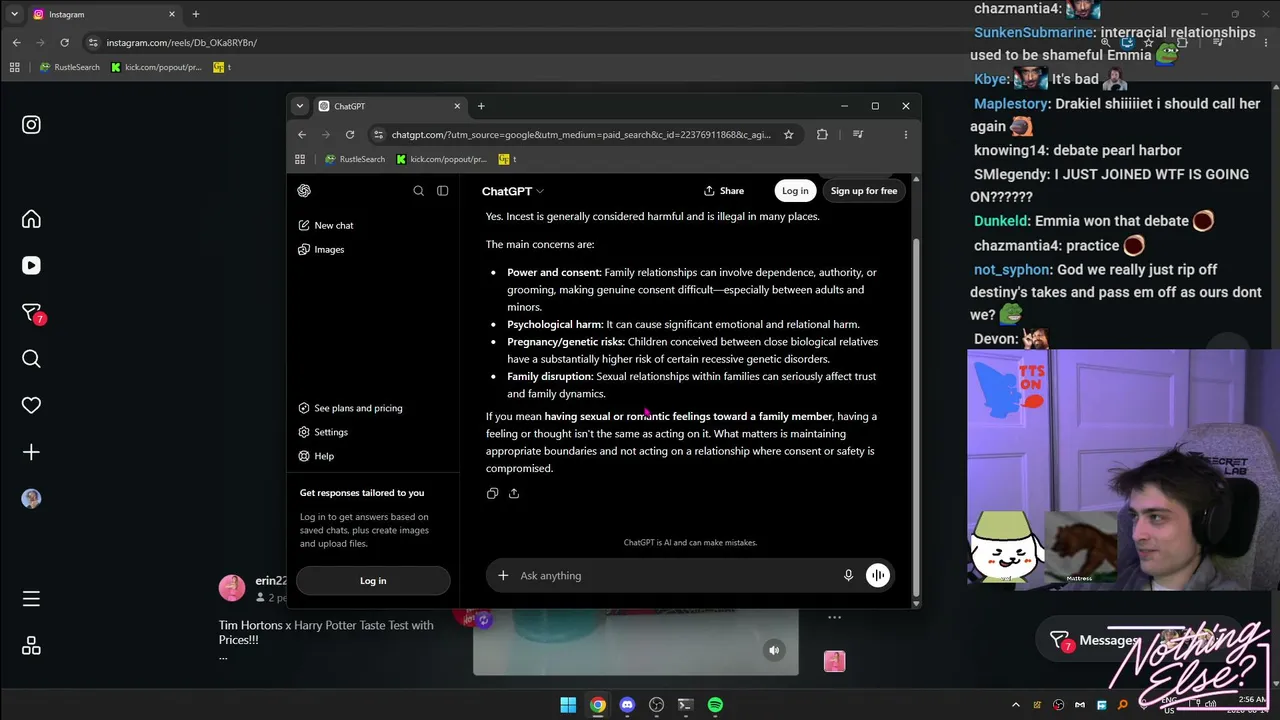Open Images in the ChatGPT sidebar
Image resolution: width=1280 pixels, height=720 pixels.
[x=372, y=249]
